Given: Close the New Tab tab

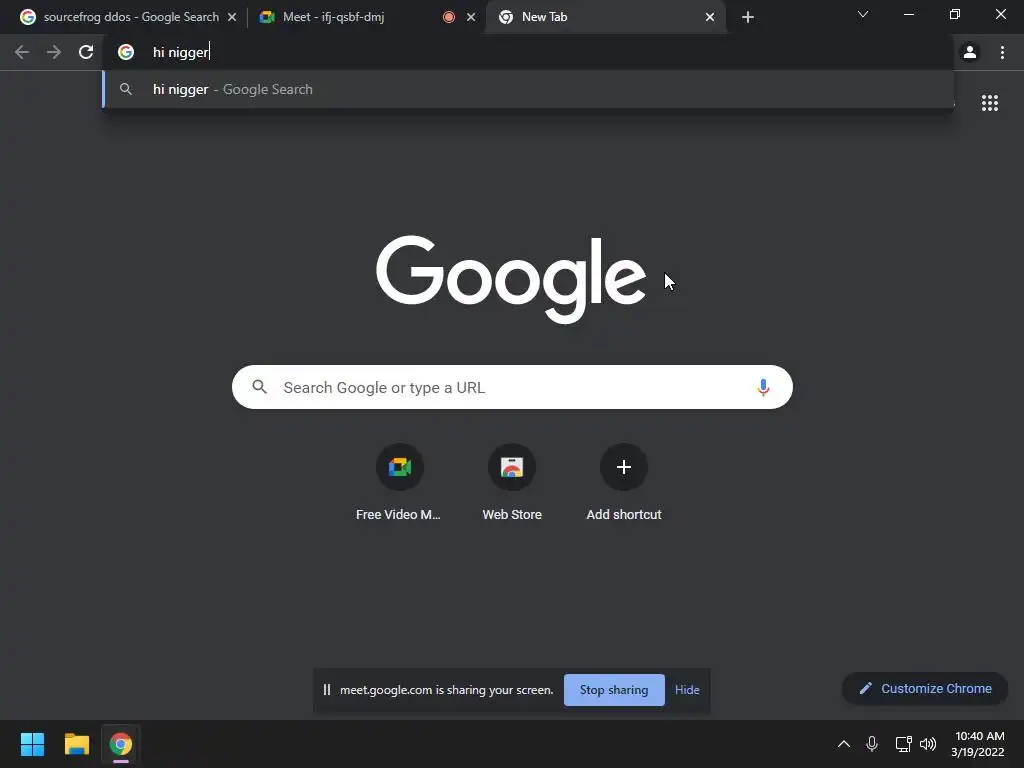Looking at the screenshot, I should (x=710, y=17).
